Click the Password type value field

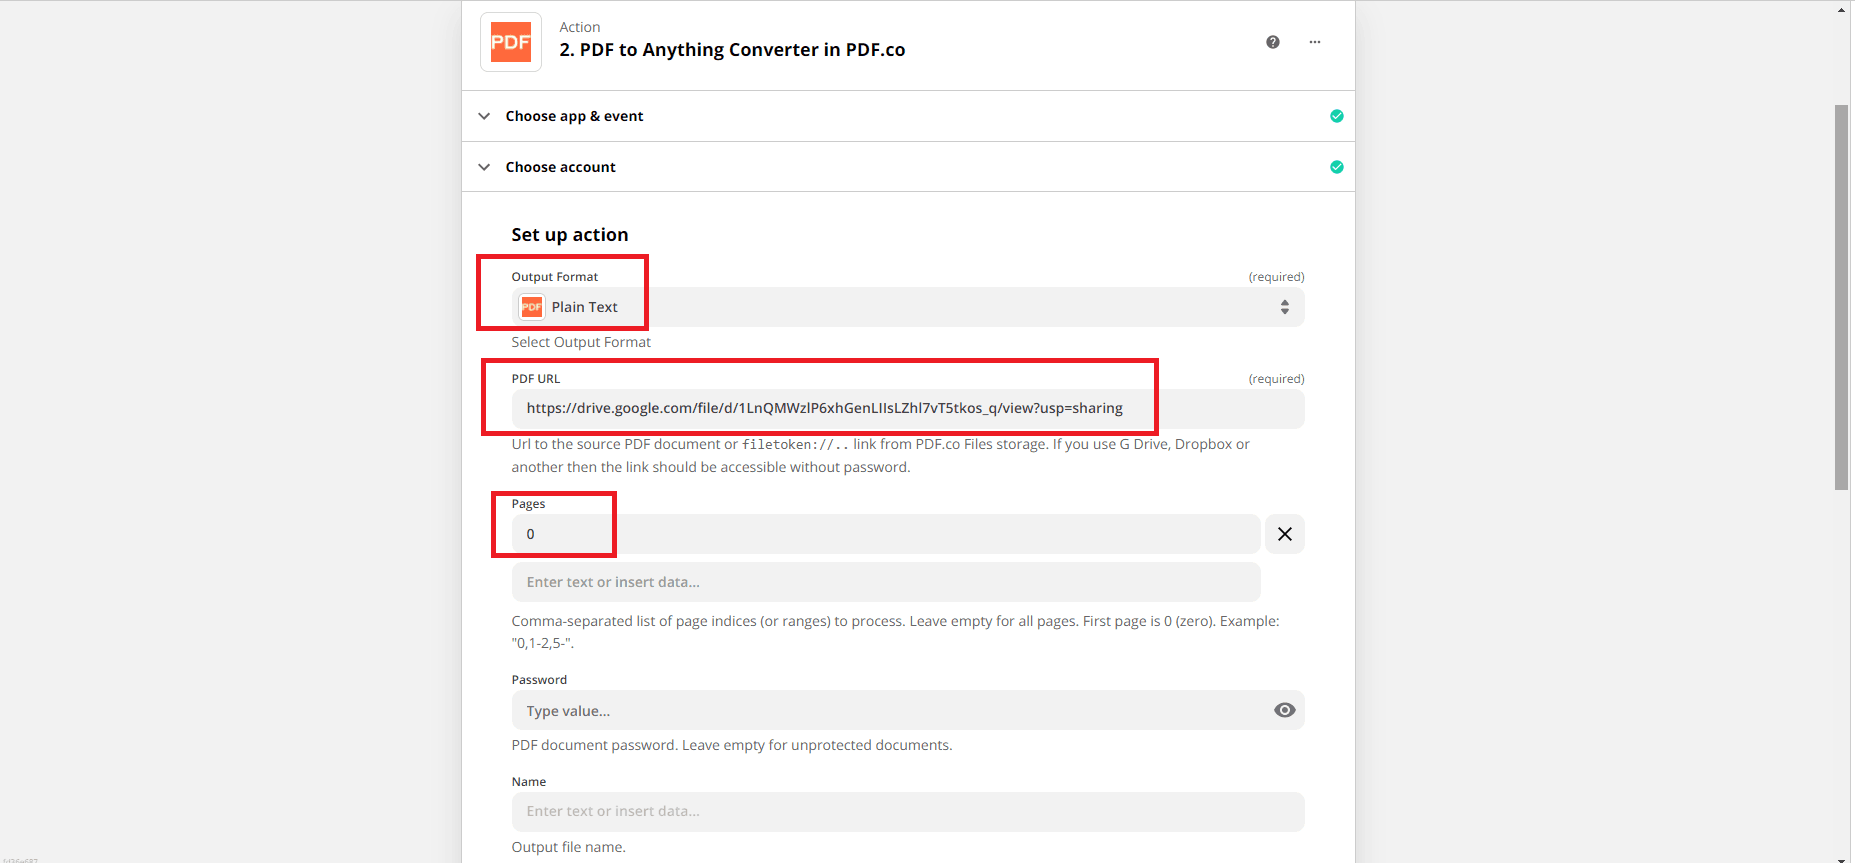point(884,711)
